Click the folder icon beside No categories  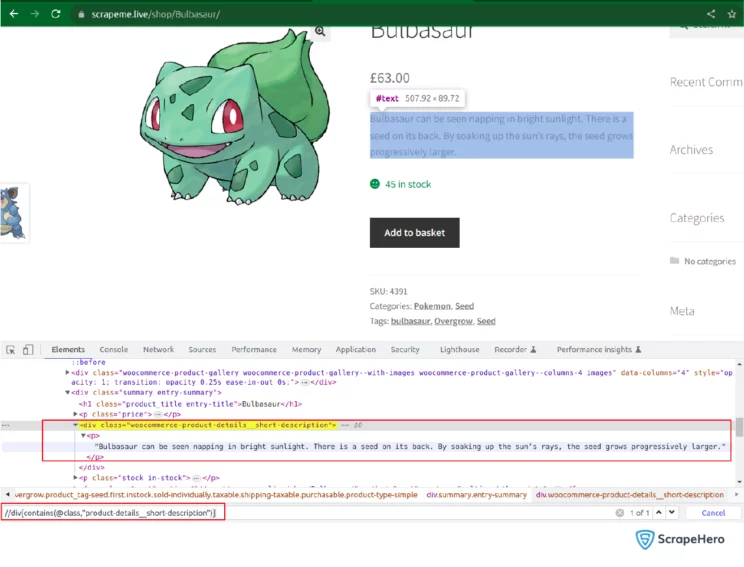(x=674, y=260)
